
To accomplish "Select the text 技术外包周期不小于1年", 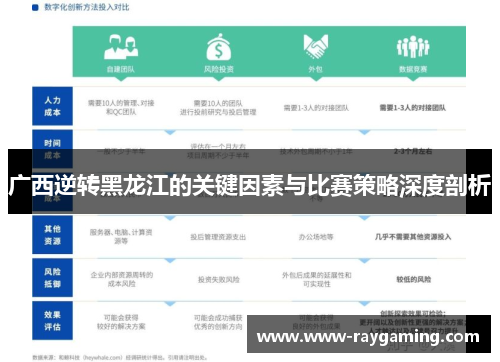I will 316,151.
